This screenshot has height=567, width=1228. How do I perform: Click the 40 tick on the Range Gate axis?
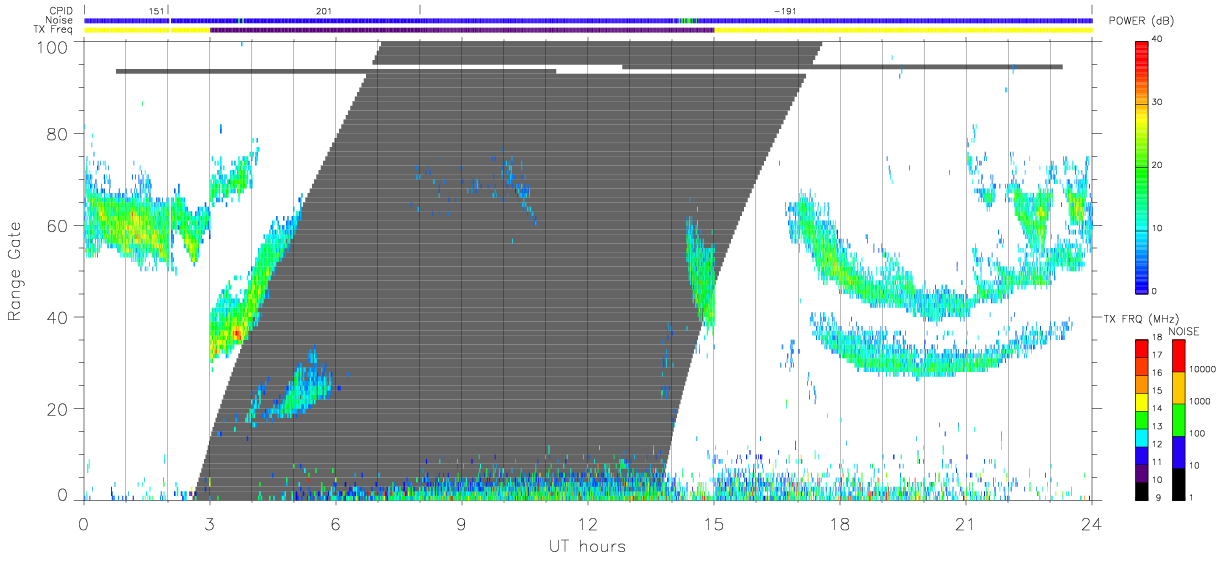(58, 317)
